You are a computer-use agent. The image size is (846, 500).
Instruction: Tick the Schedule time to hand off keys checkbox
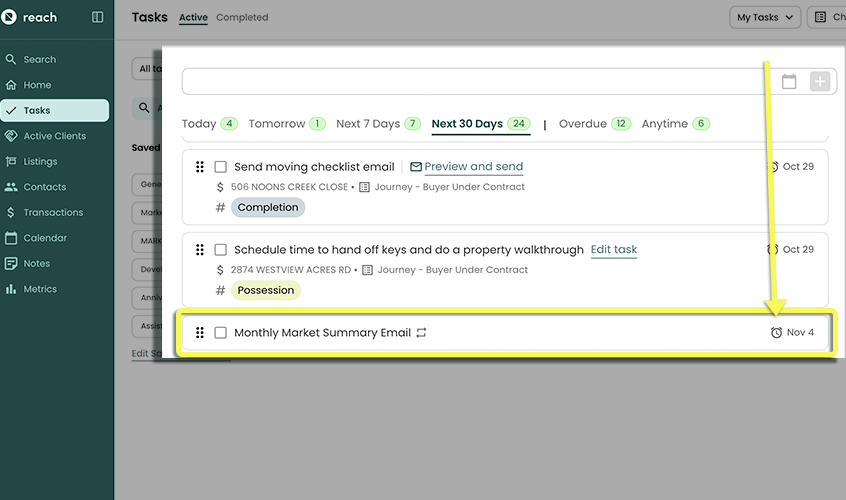tap(221, 250)
